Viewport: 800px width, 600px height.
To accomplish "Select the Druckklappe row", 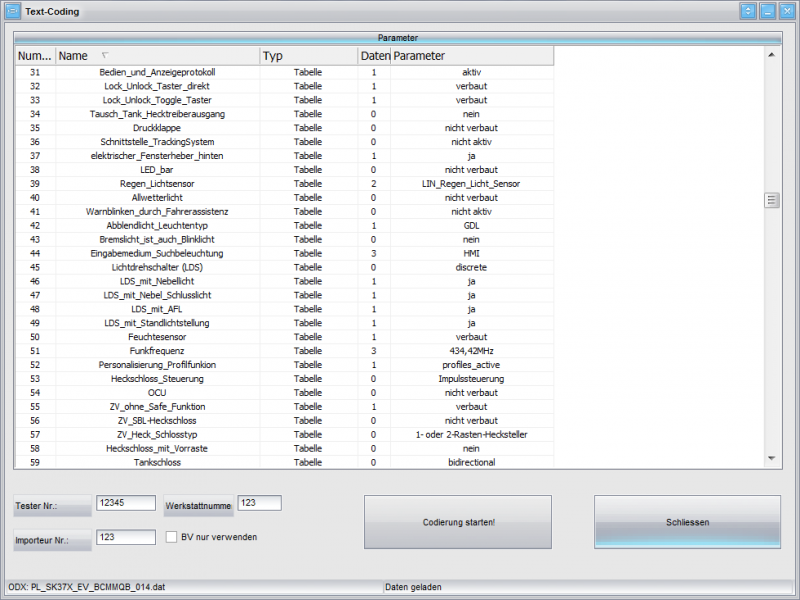I will pos(285,128).
